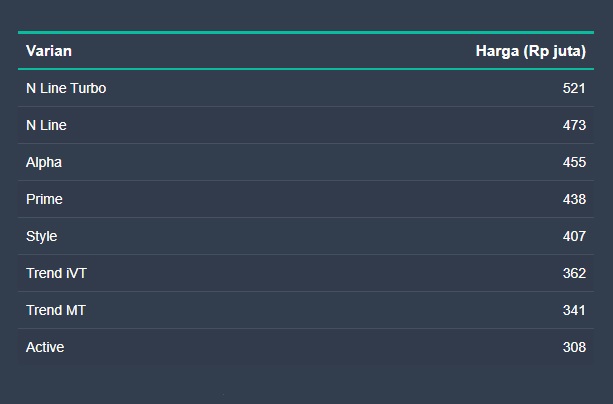This screenshot has height=404, width=613.
Task: Click the Trend MT price 341
Action: pos(574,310)
